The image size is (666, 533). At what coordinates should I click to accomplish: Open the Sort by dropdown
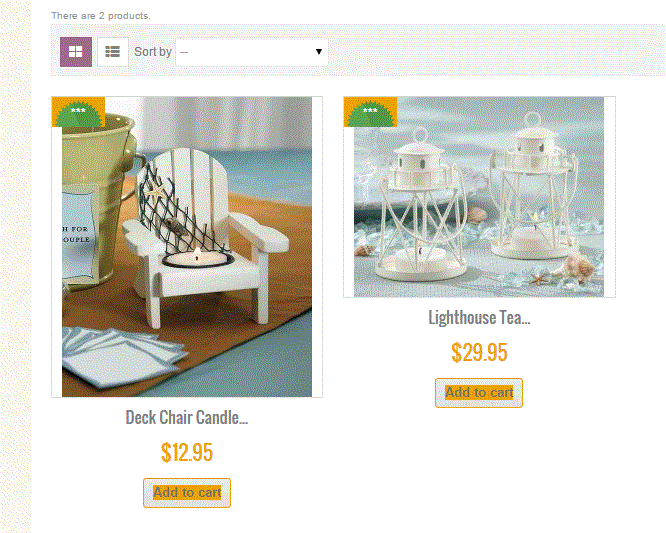[252, 52]
